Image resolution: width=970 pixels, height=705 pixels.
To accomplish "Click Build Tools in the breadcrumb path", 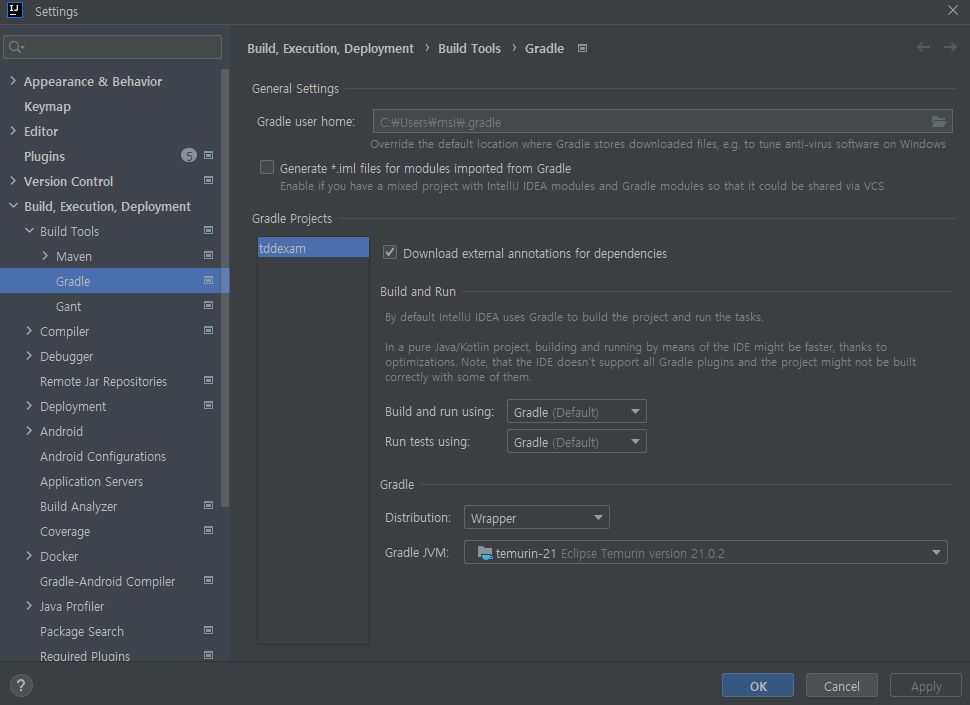I will pyautogui.click(x=469, y=47).
